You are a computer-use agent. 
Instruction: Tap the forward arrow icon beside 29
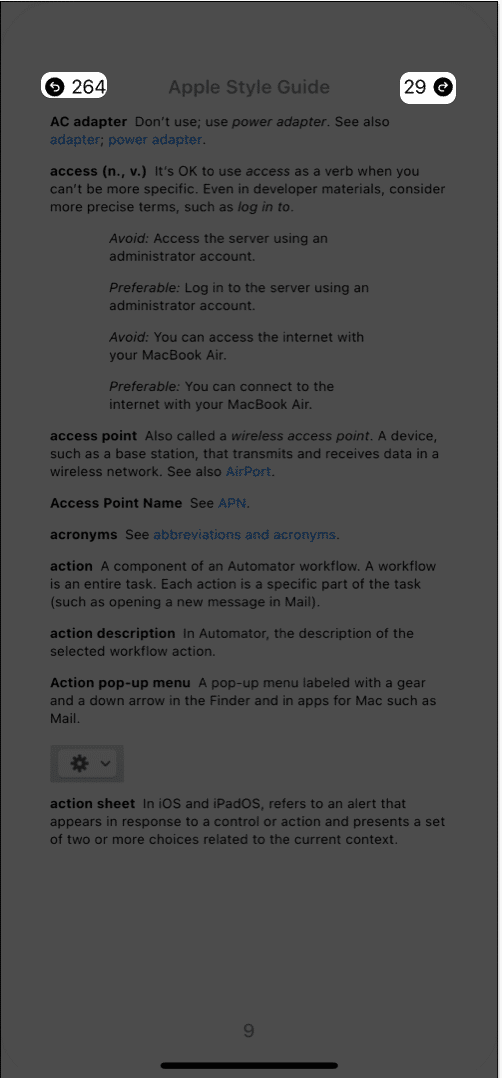[444, 87]
